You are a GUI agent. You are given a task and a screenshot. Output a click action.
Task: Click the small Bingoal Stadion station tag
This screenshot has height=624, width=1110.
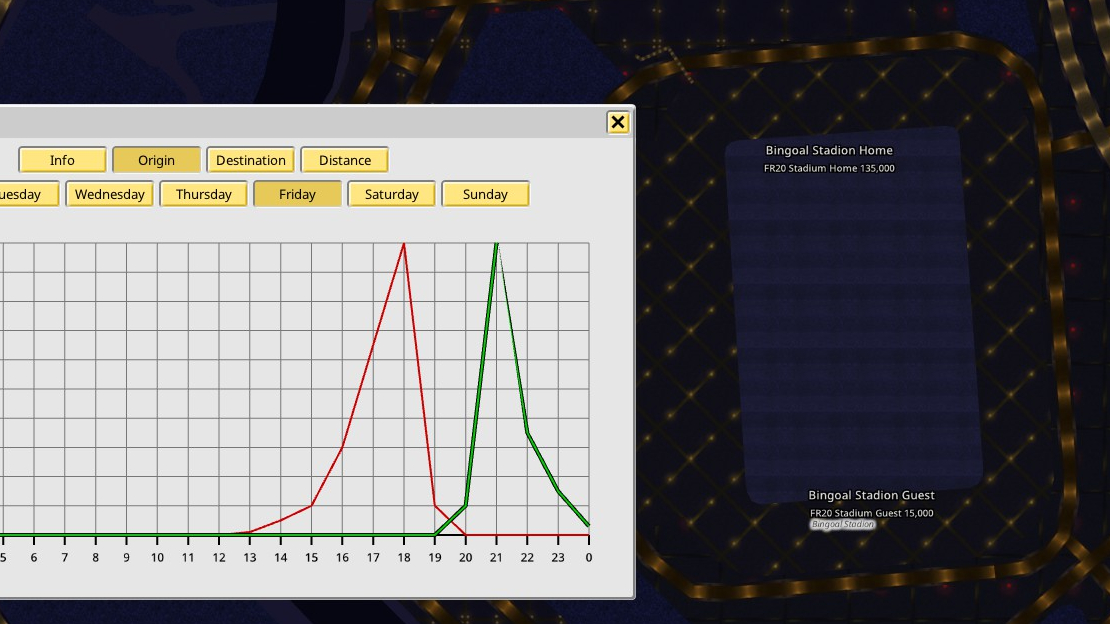coord(842,524)
